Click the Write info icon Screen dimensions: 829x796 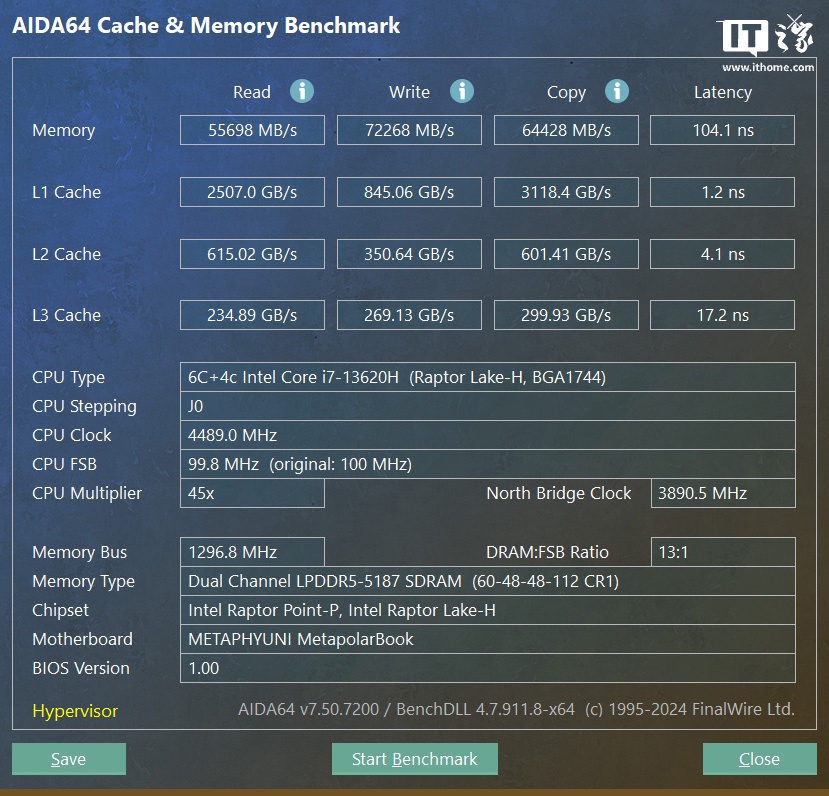point(462,91)
